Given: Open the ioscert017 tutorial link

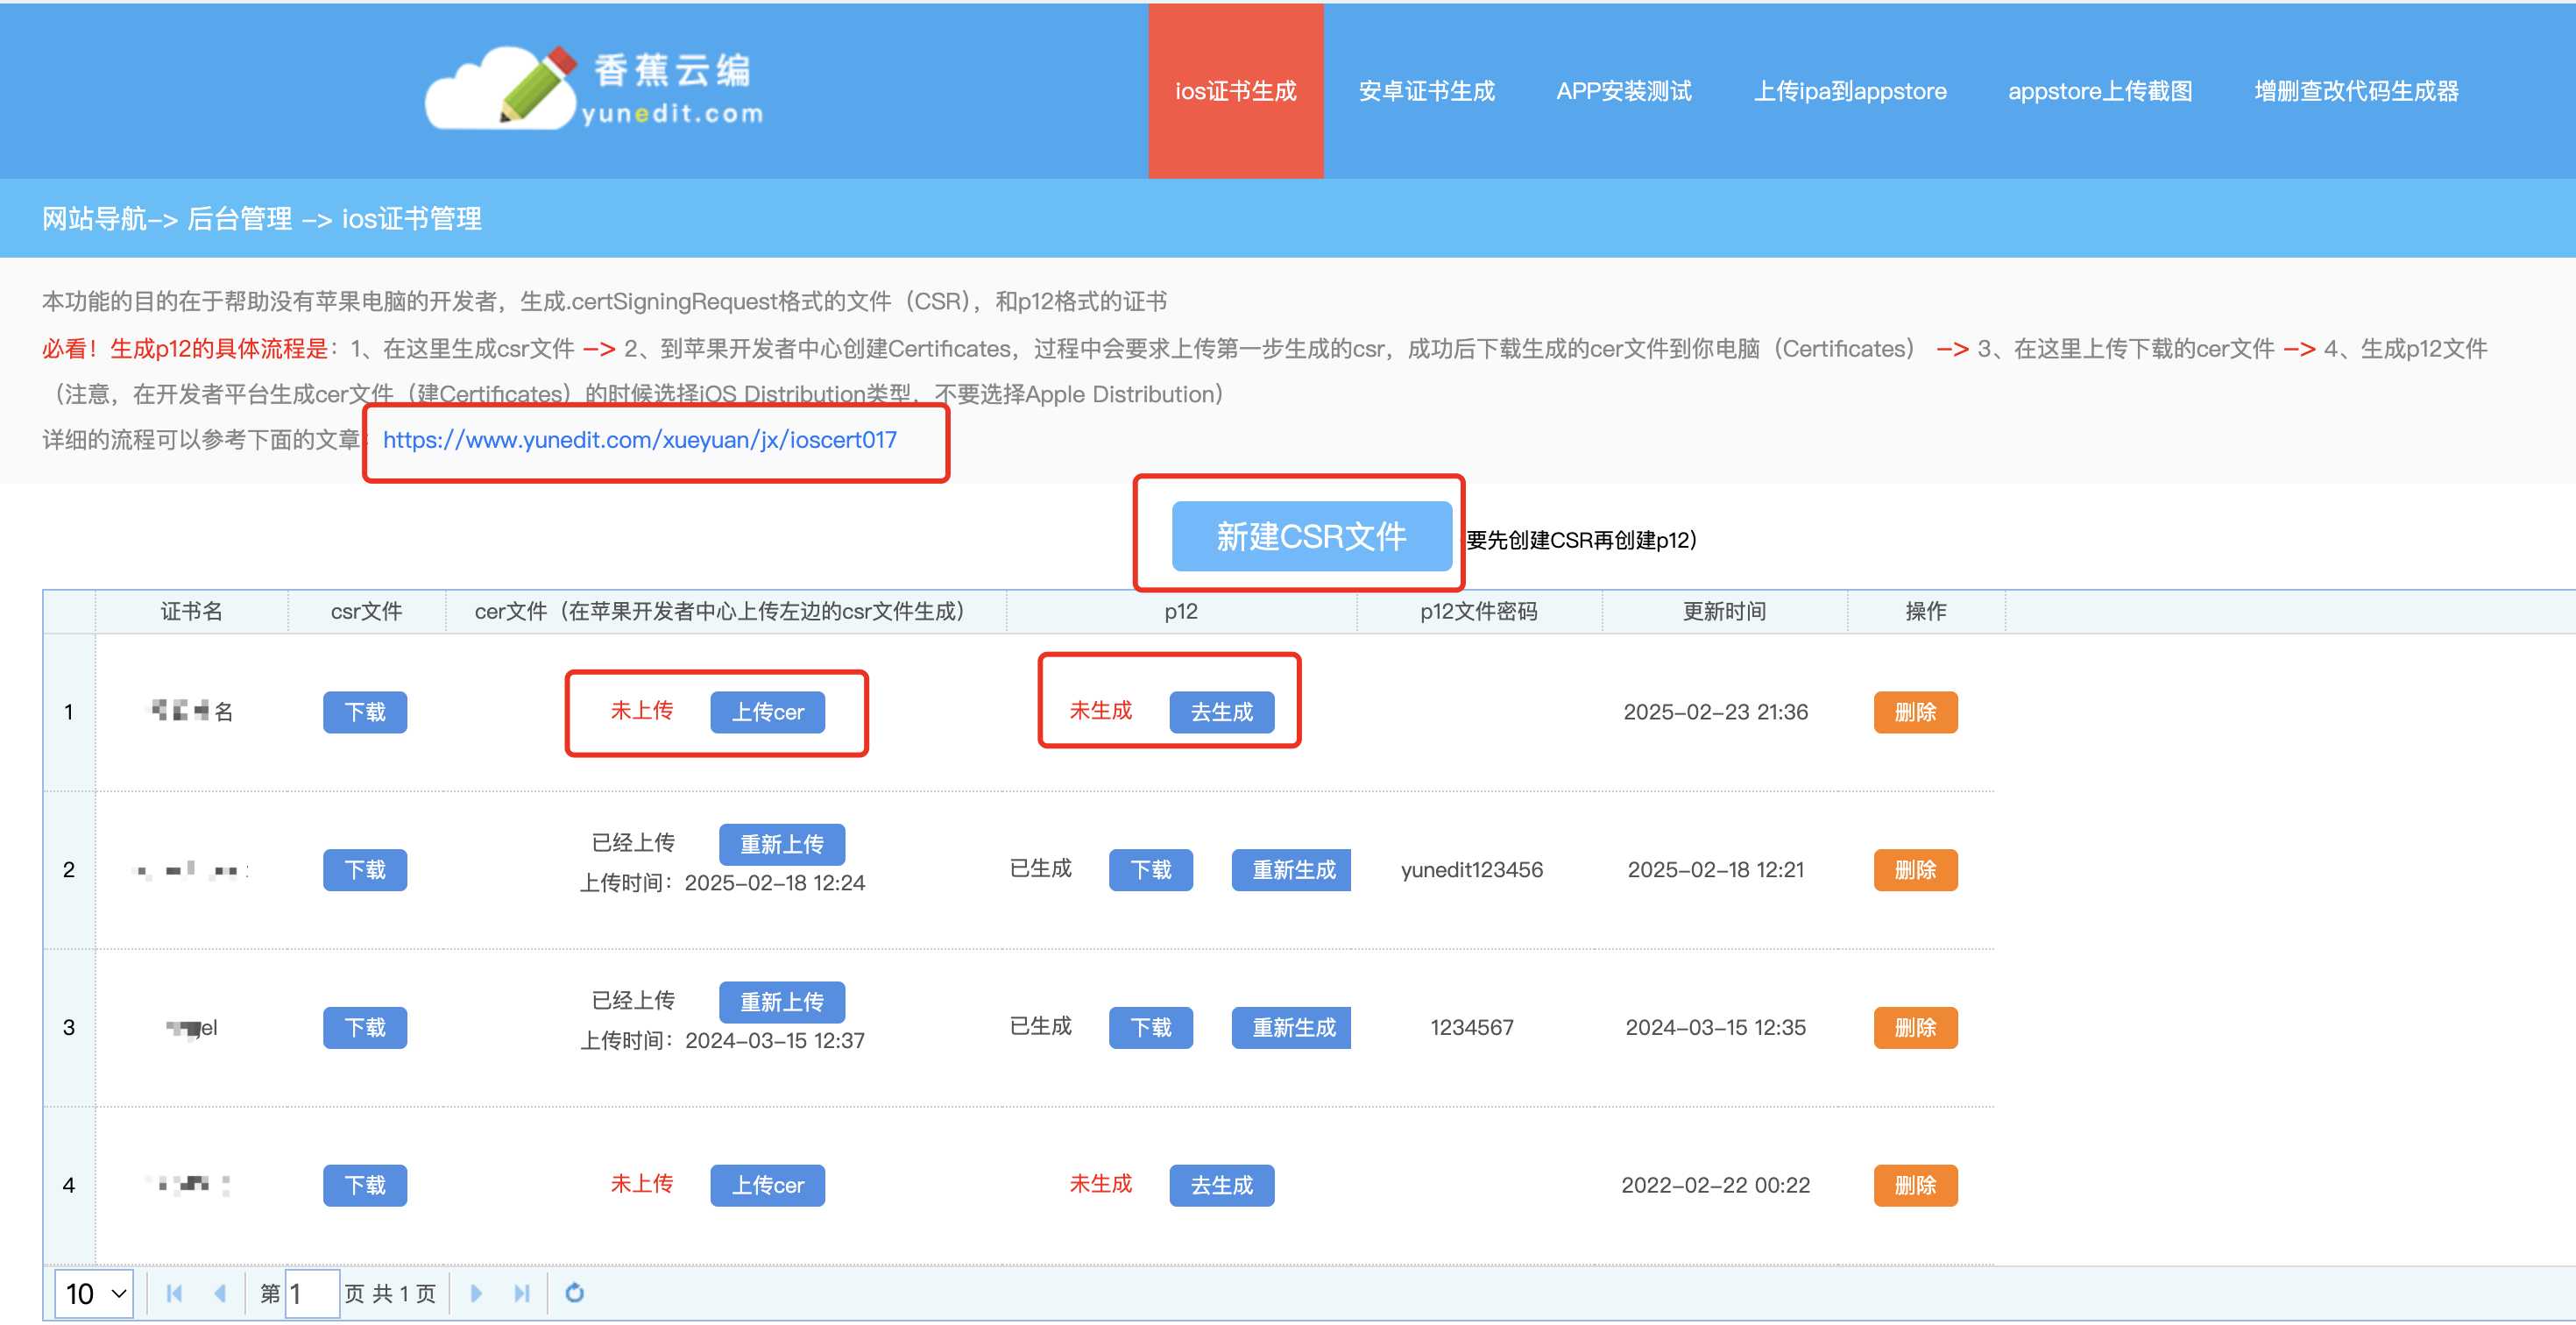Looking at the screenshot, I should pos(640,440).
